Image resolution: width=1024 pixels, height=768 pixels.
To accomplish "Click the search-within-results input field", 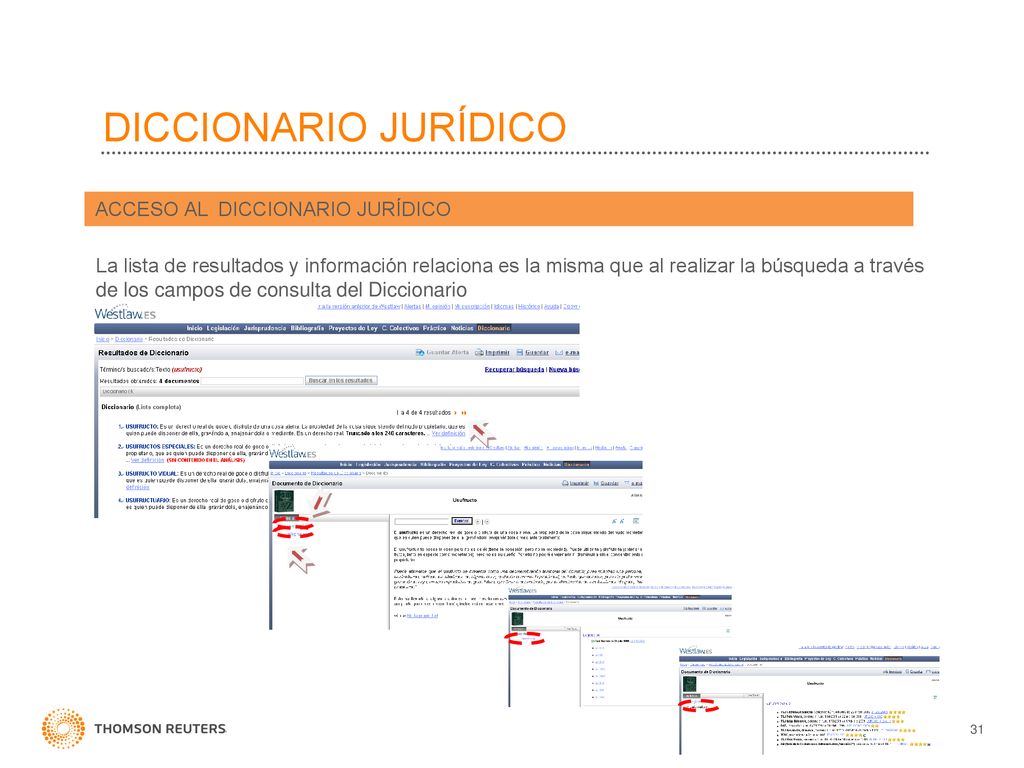I will [253, 380].
